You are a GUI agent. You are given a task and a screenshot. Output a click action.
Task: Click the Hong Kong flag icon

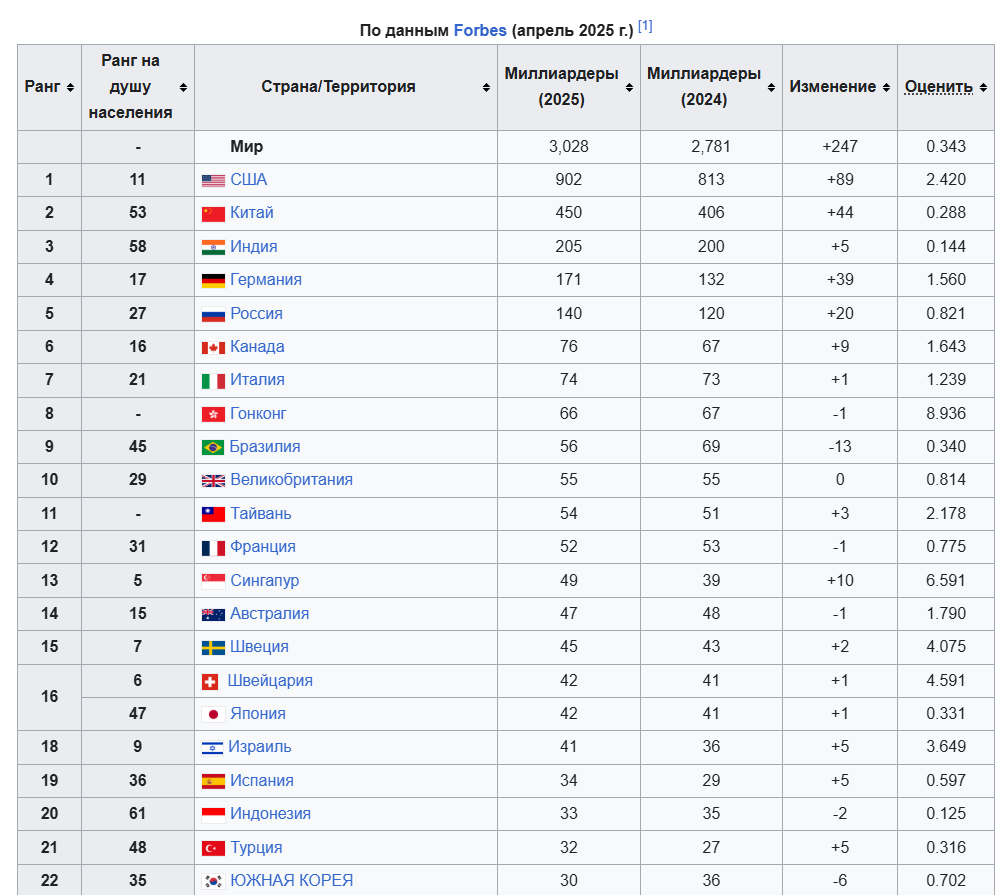coord(213,415)
